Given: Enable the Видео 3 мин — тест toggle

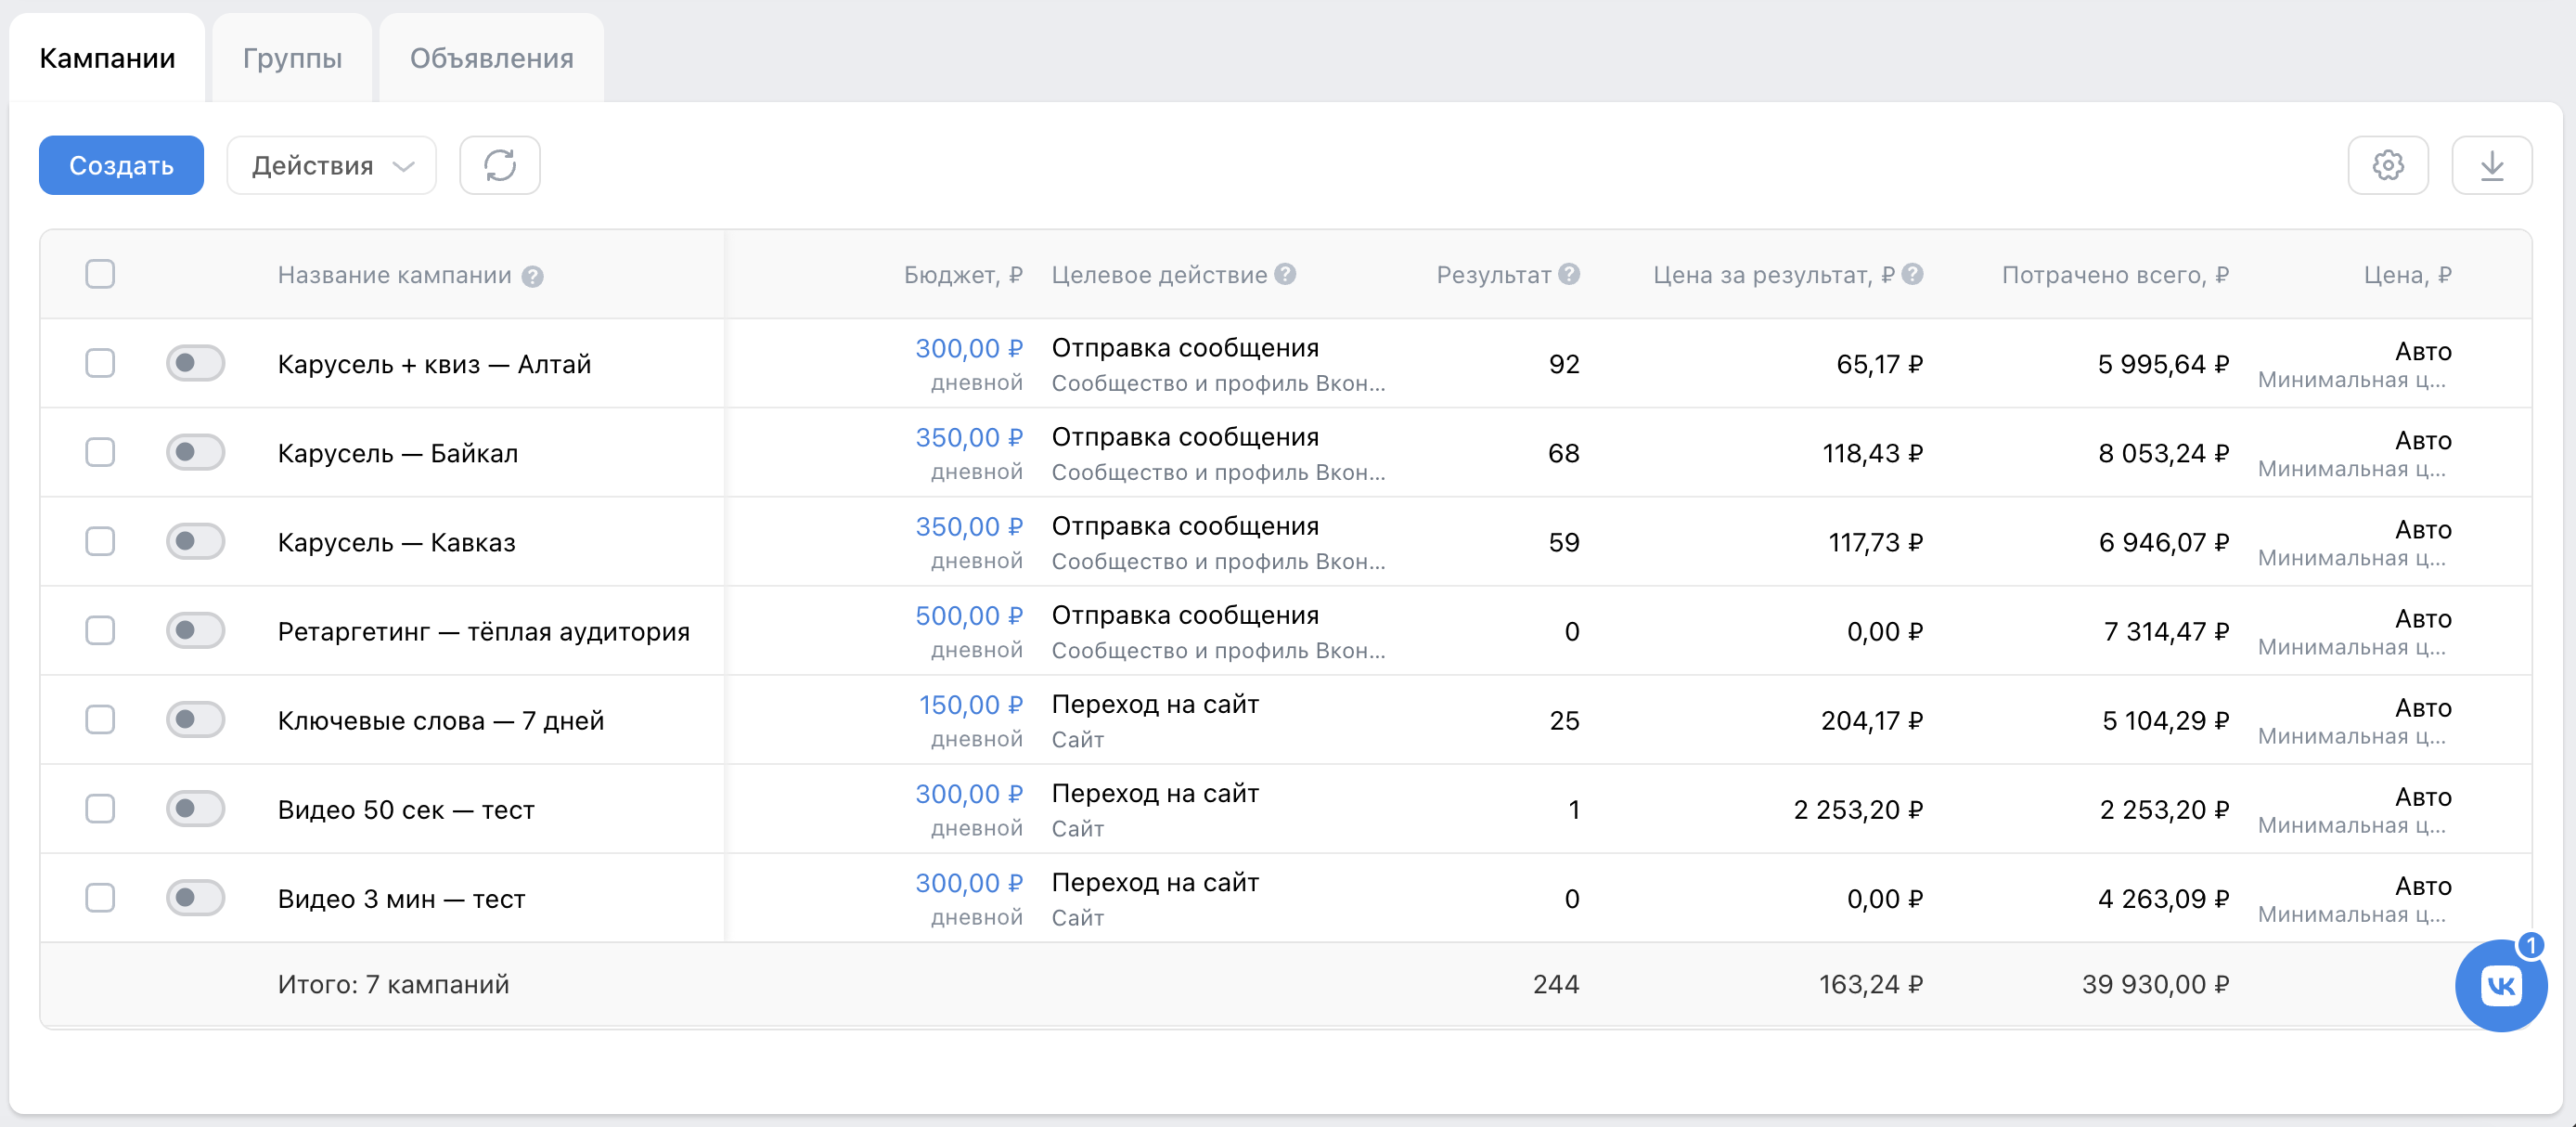Looking at the screenshot, I should point(195,897).
